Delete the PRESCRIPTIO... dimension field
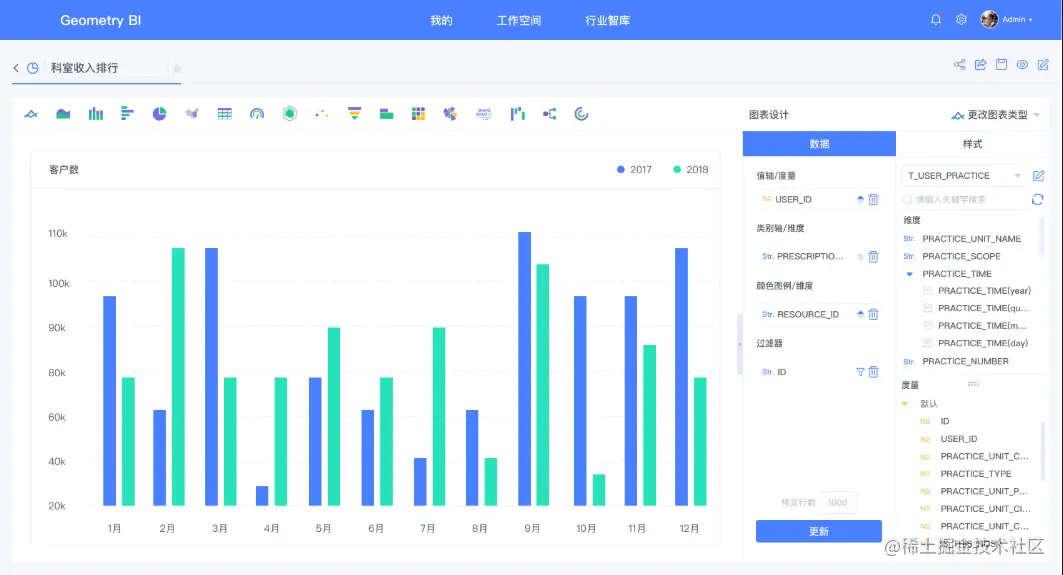 point(874,257)
